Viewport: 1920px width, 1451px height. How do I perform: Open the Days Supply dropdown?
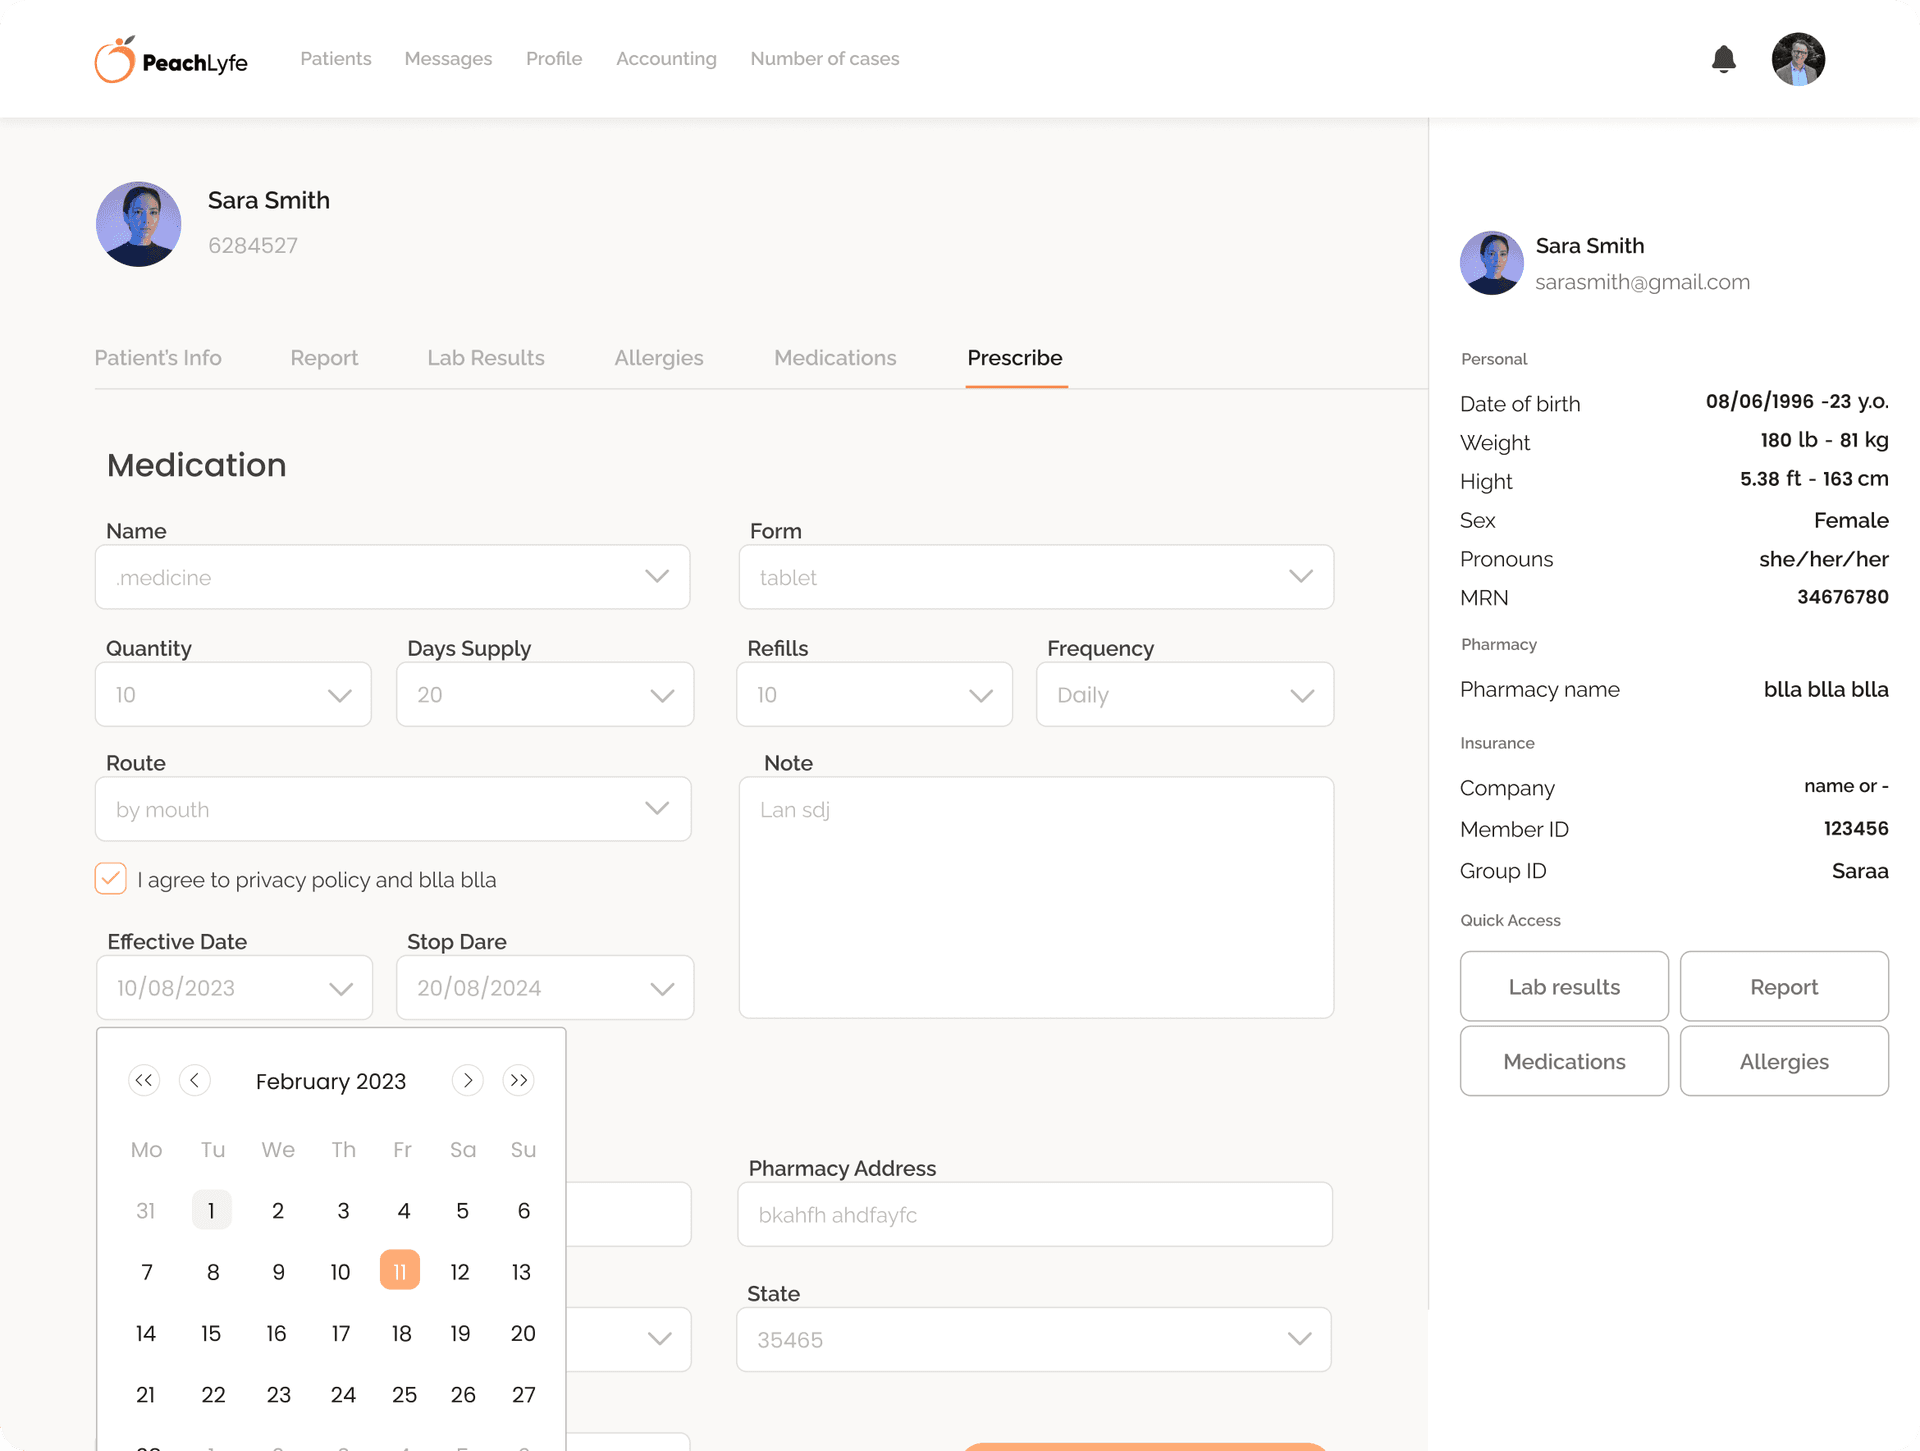[x=545, y=694]
